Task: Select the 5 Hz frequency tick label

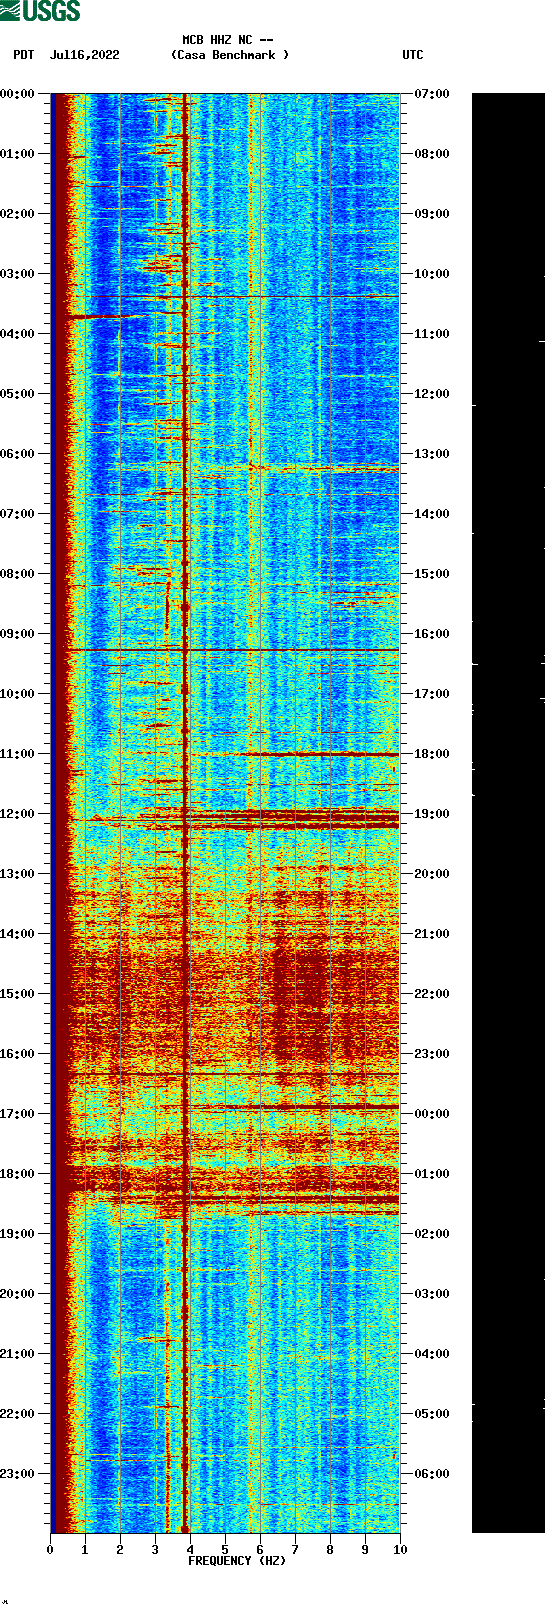Action: pos(225,1550)
